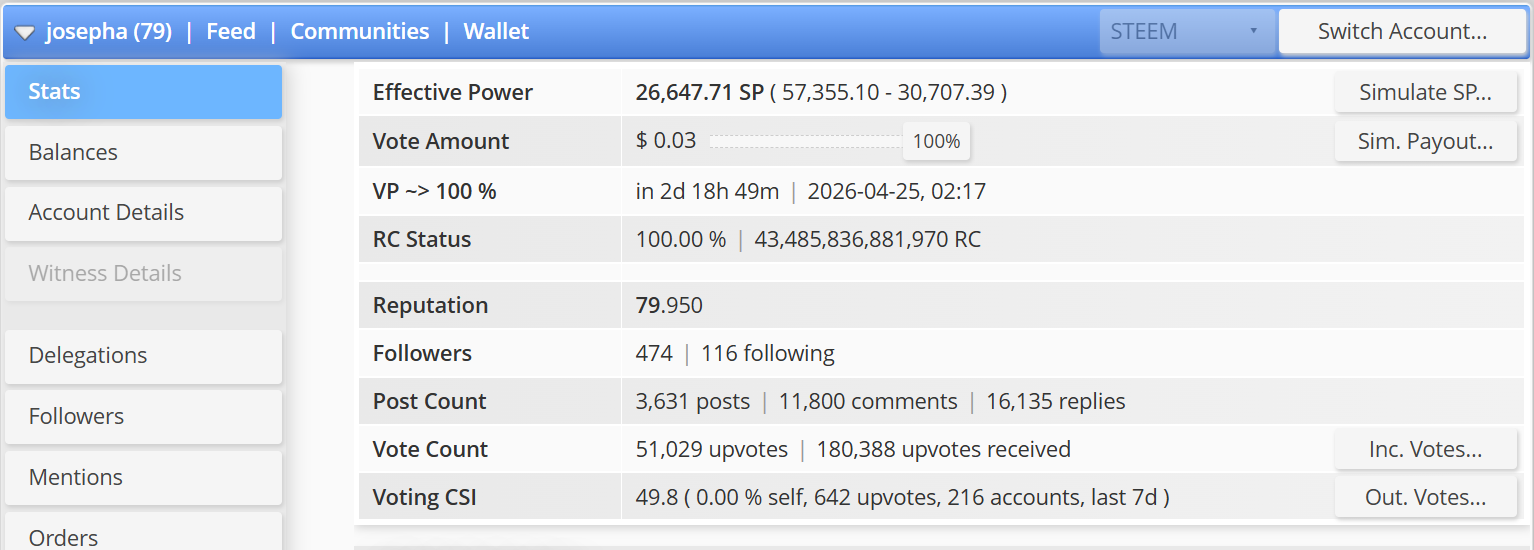
Task: Open the Sim. Payout tool
Action: (x=1425, y=142)
